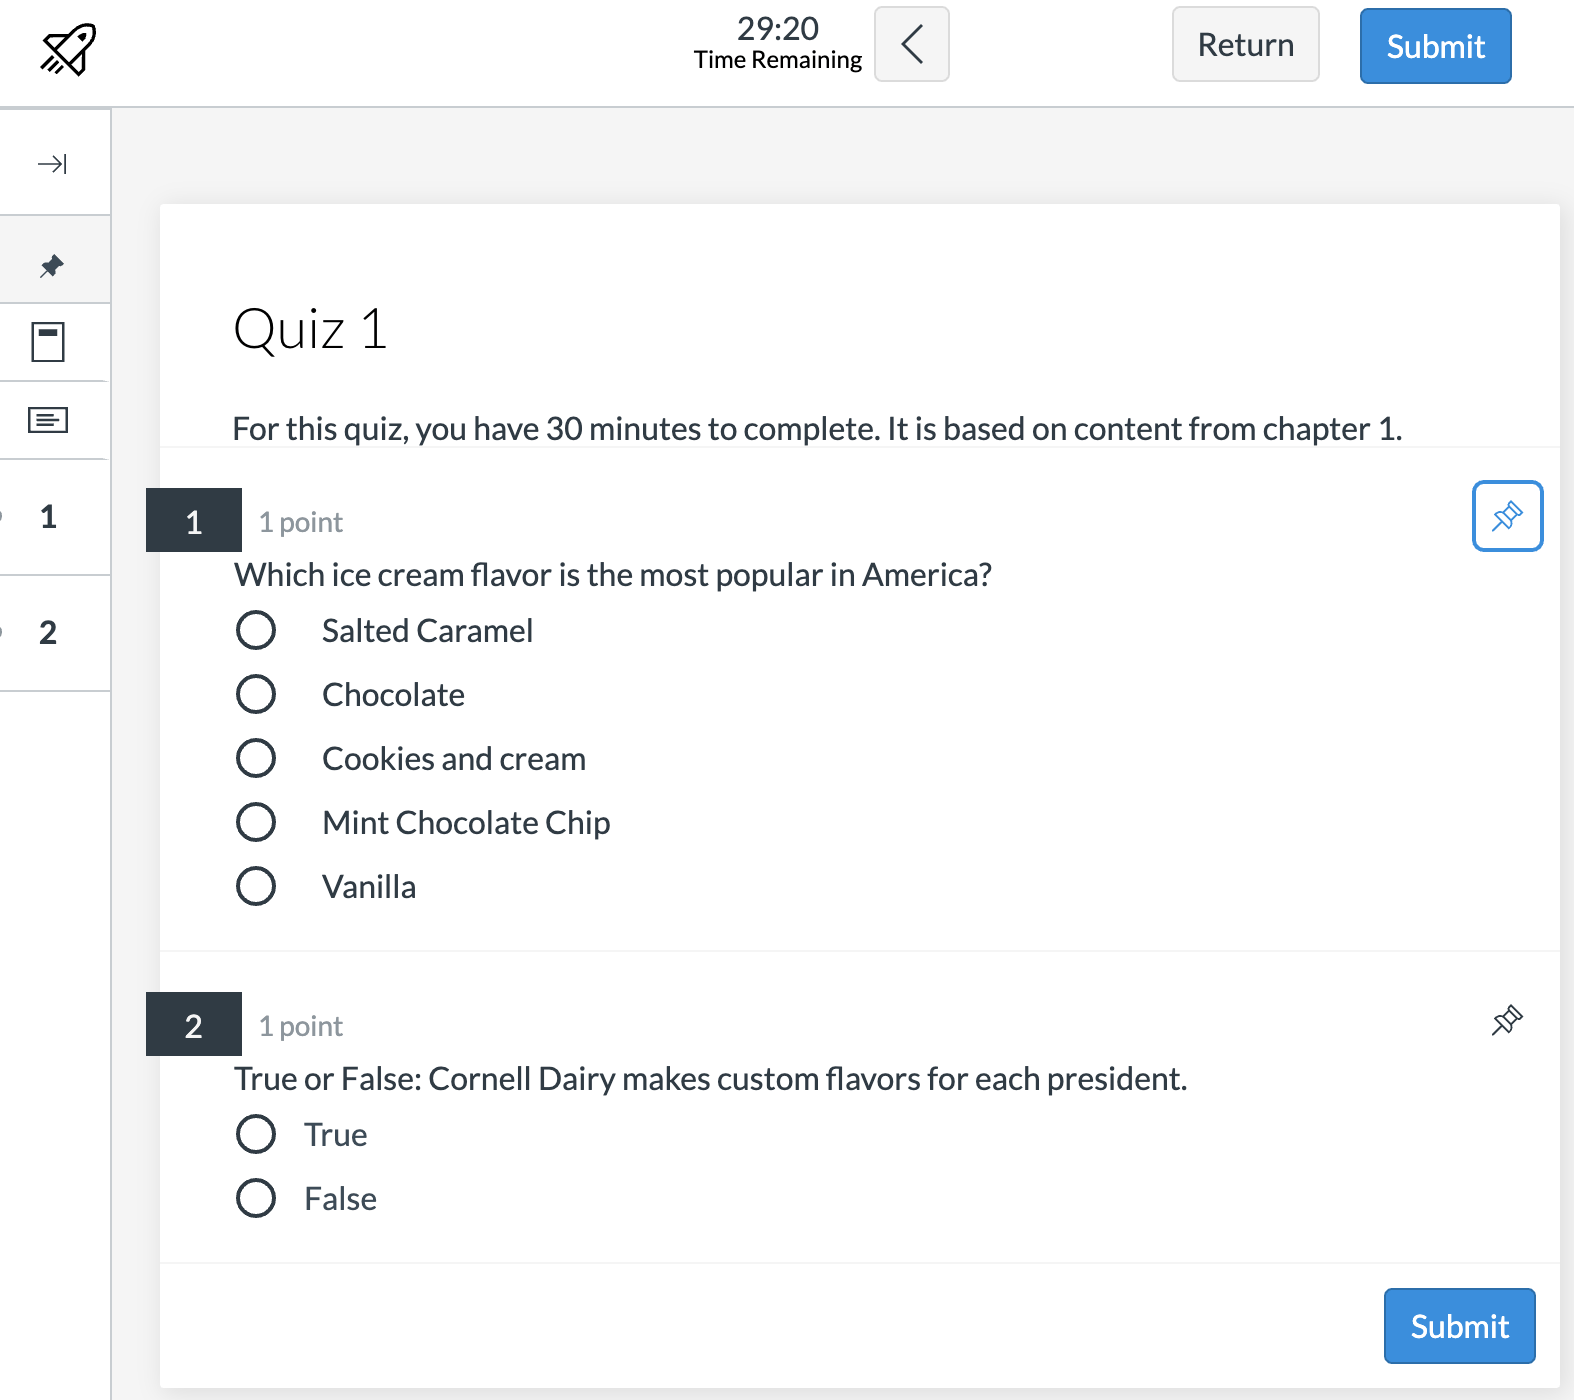This screenshot has height=1400, width=1574.
Task: Mark True for question 2
Action: pyautogui.click(x=256, y=1134)
